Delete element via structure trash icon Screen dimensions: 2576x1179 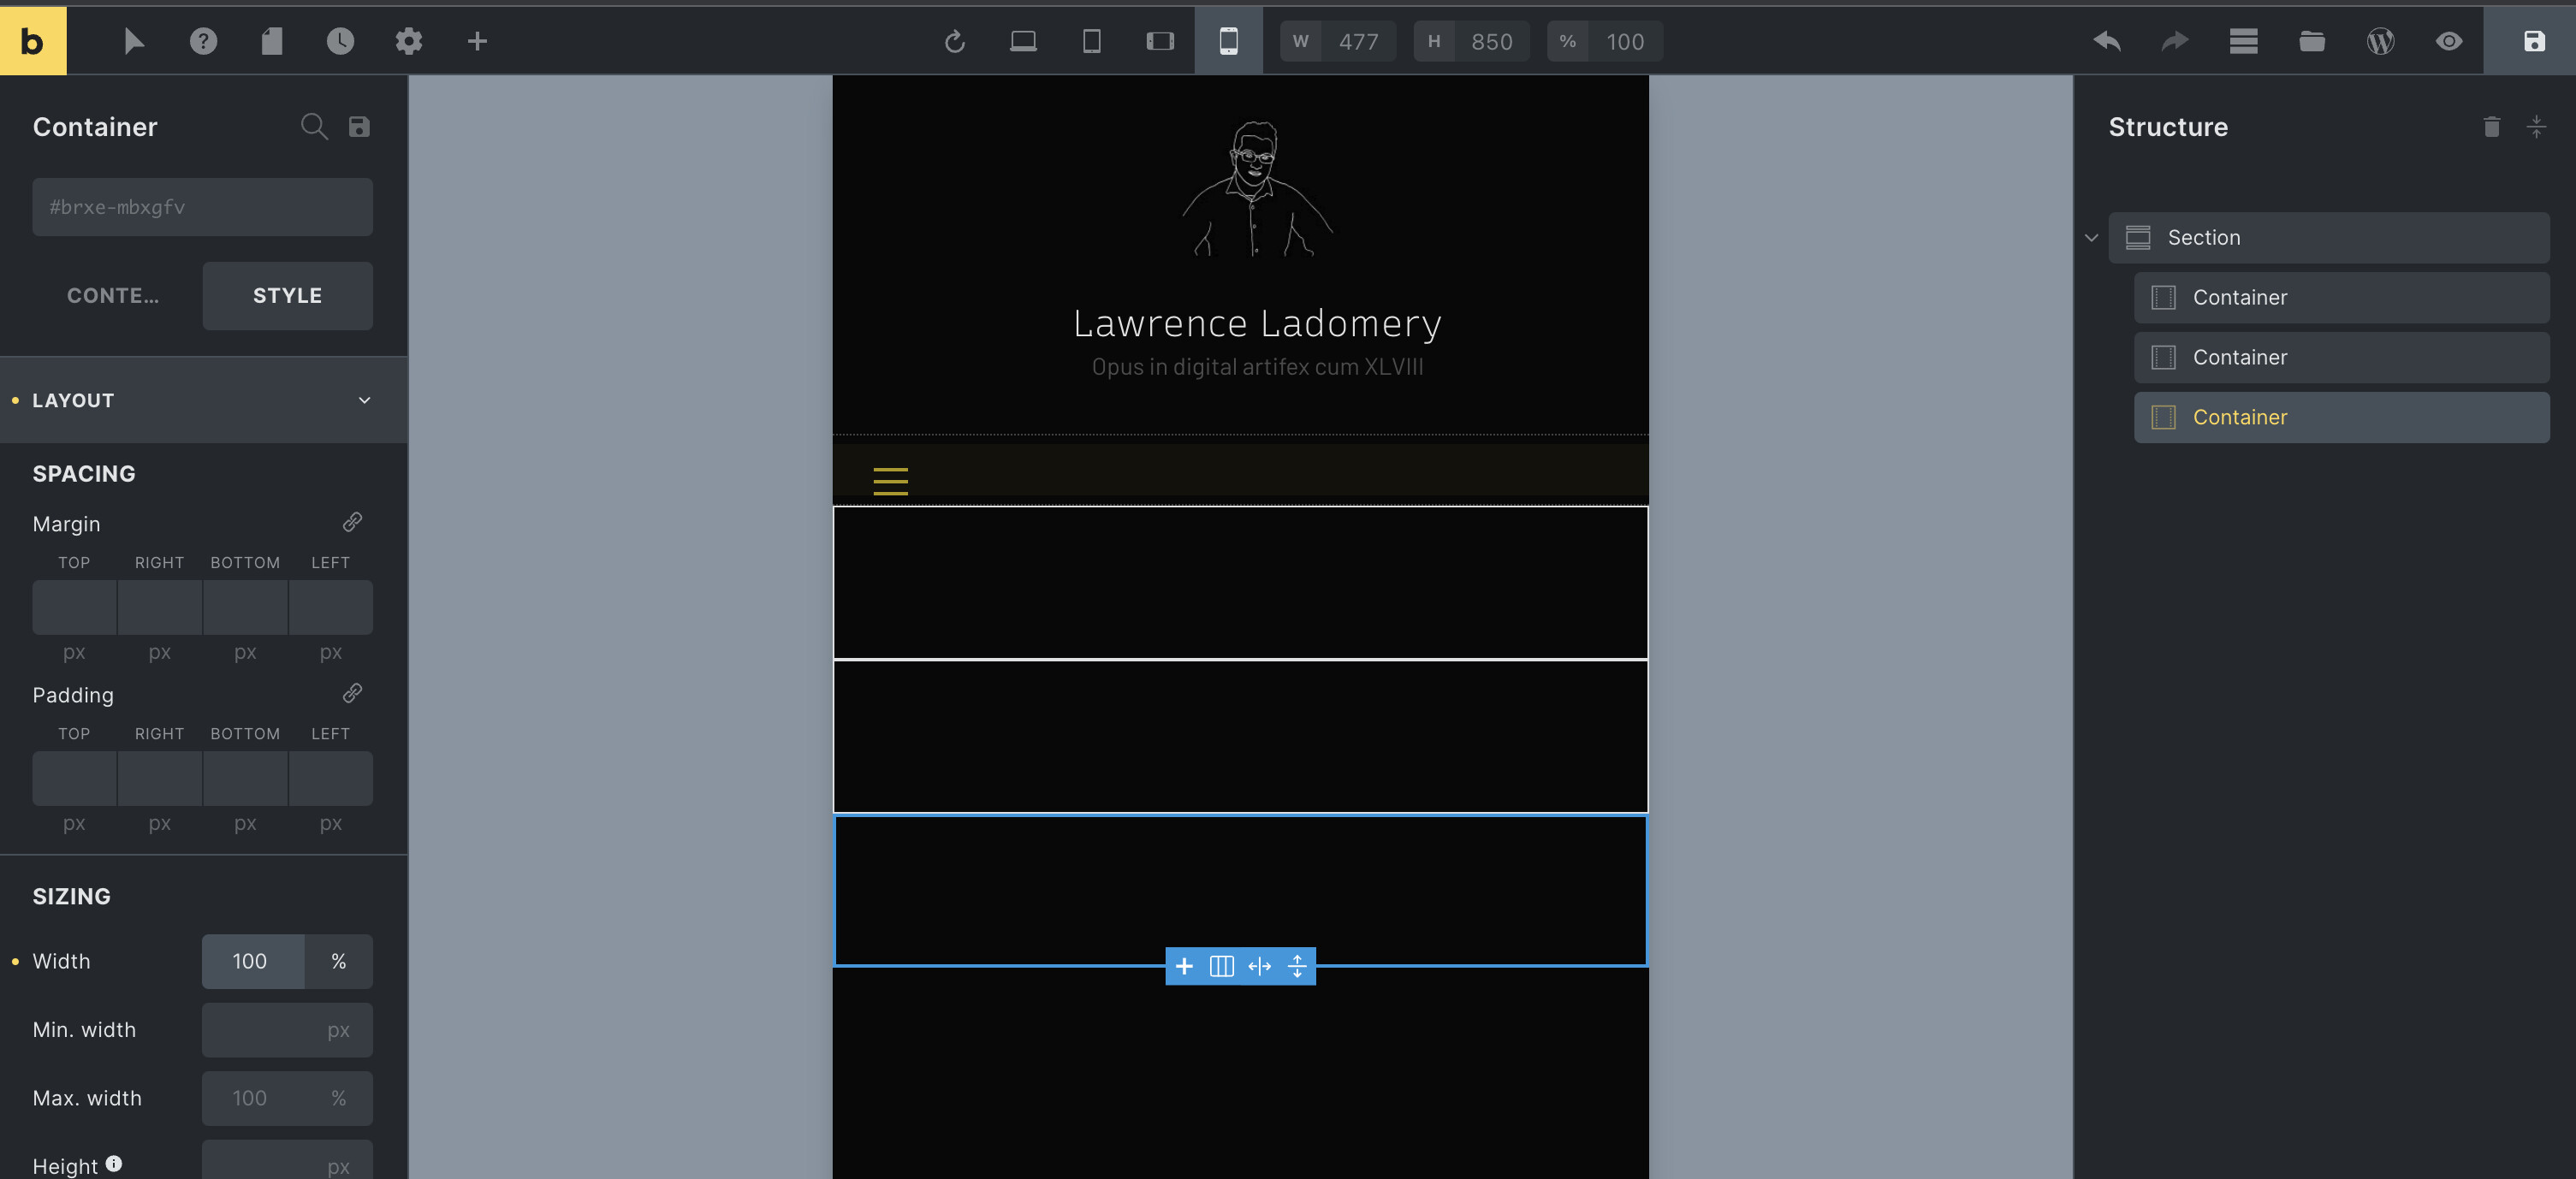click(x=2492, y=126)
